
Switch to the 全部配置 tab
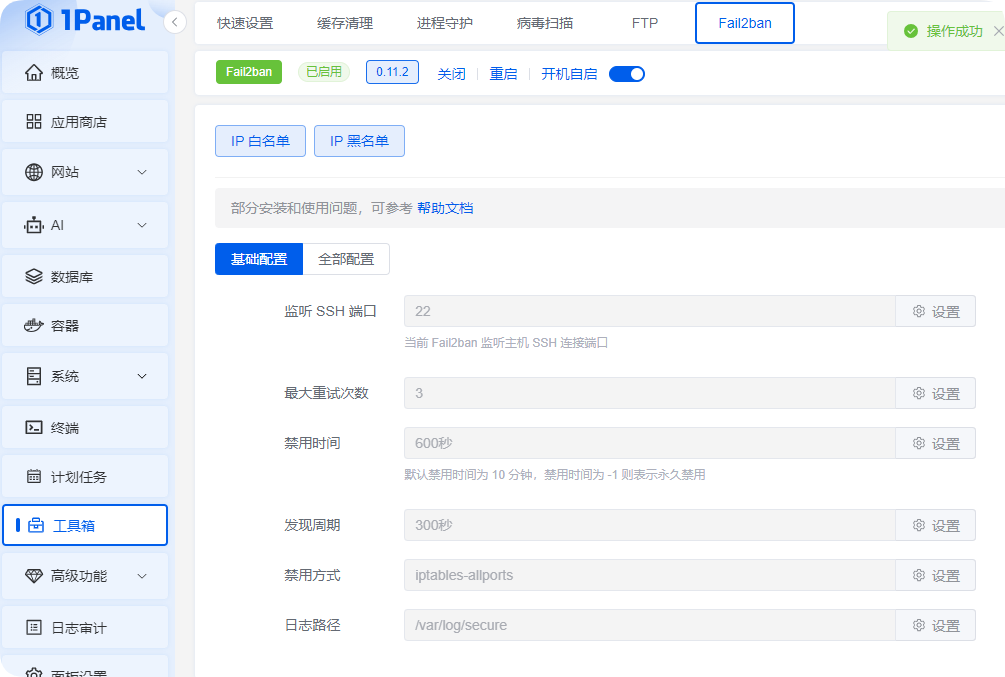[x=346, y=259]
